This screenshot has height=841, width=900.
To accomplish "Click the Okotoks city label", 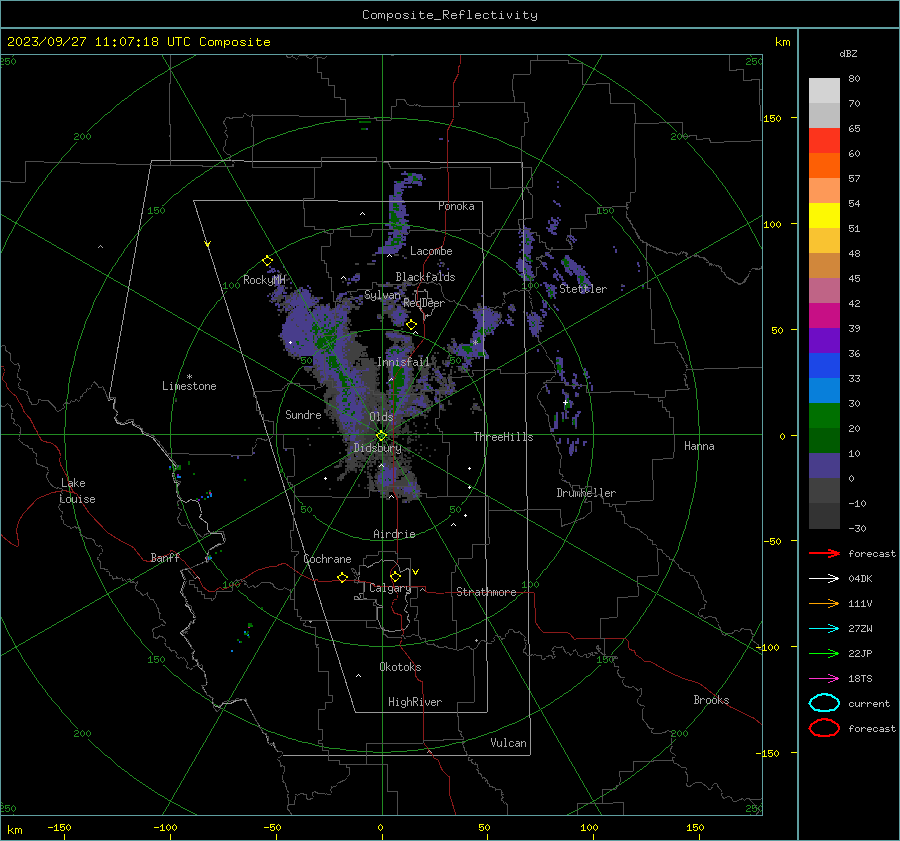I will 400,666.
